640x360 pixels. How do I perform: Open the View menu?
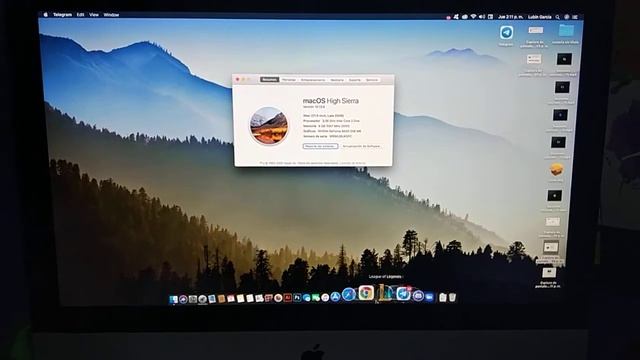(x=94, y=15)
